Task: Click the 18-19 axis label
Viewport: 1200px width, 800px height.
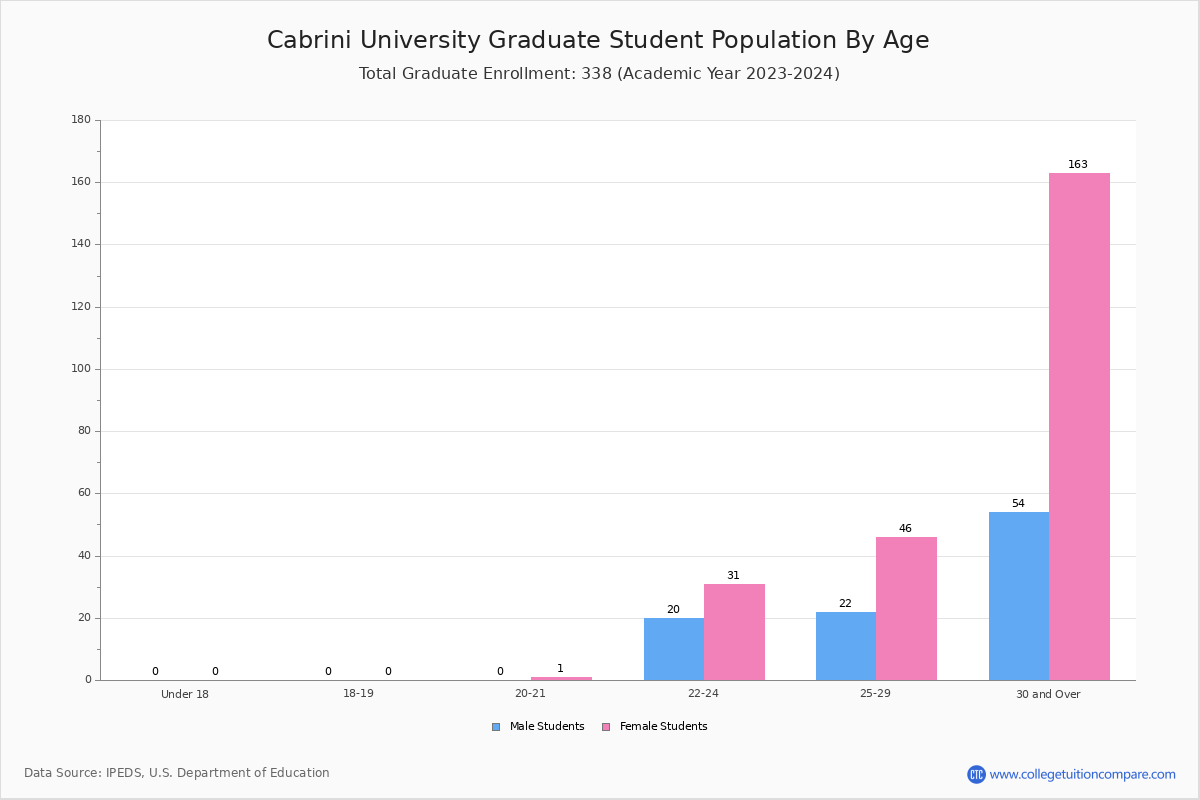Action: [x=358, y=693]
